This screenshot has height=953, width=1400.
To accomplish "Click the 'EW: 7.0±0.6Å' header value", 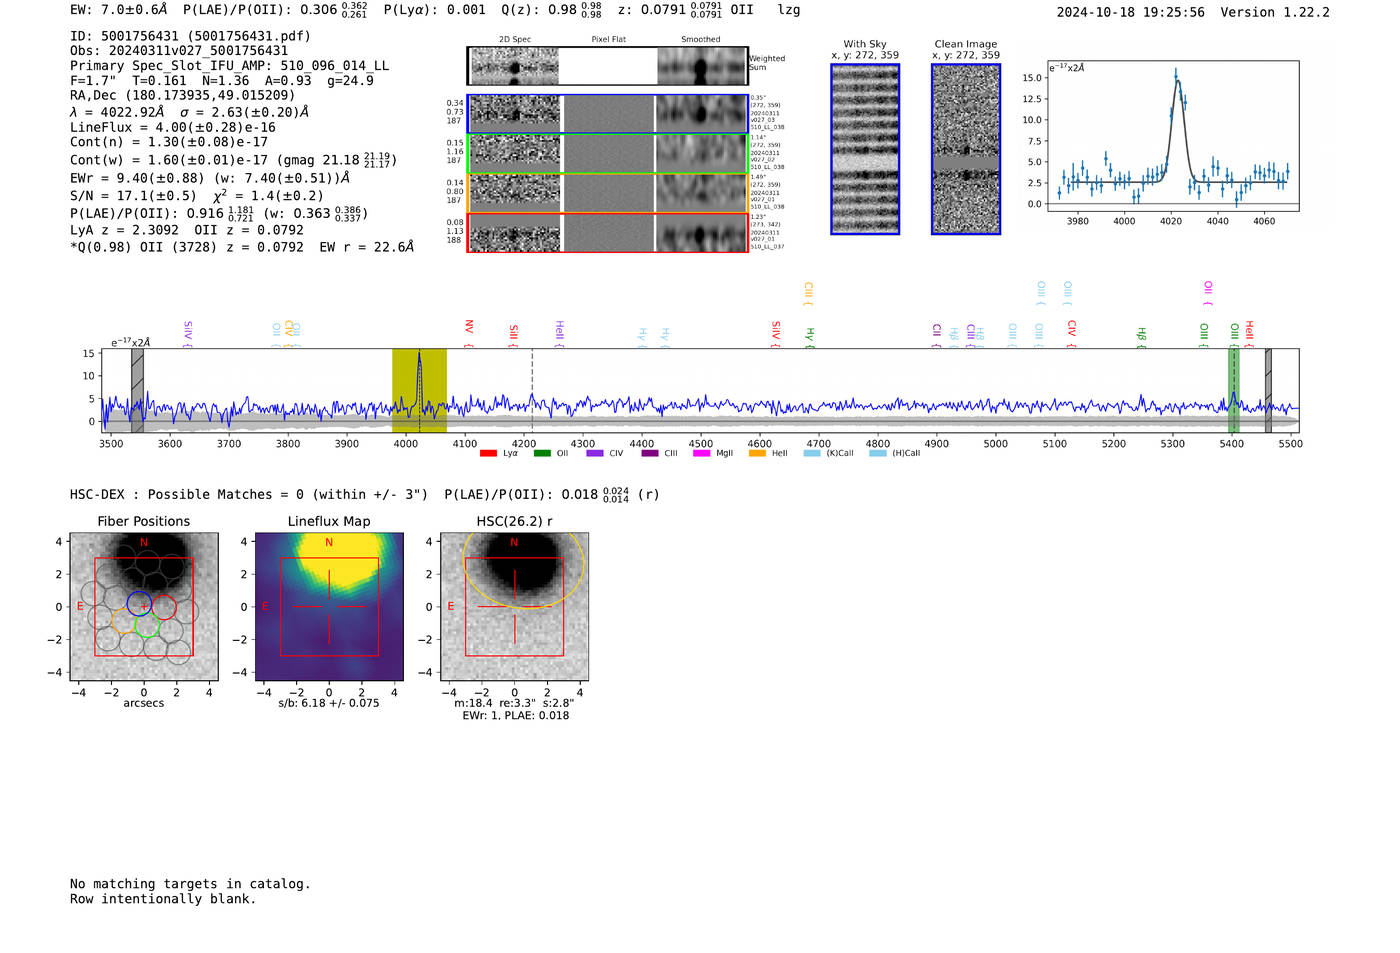I will pos(119,10).
